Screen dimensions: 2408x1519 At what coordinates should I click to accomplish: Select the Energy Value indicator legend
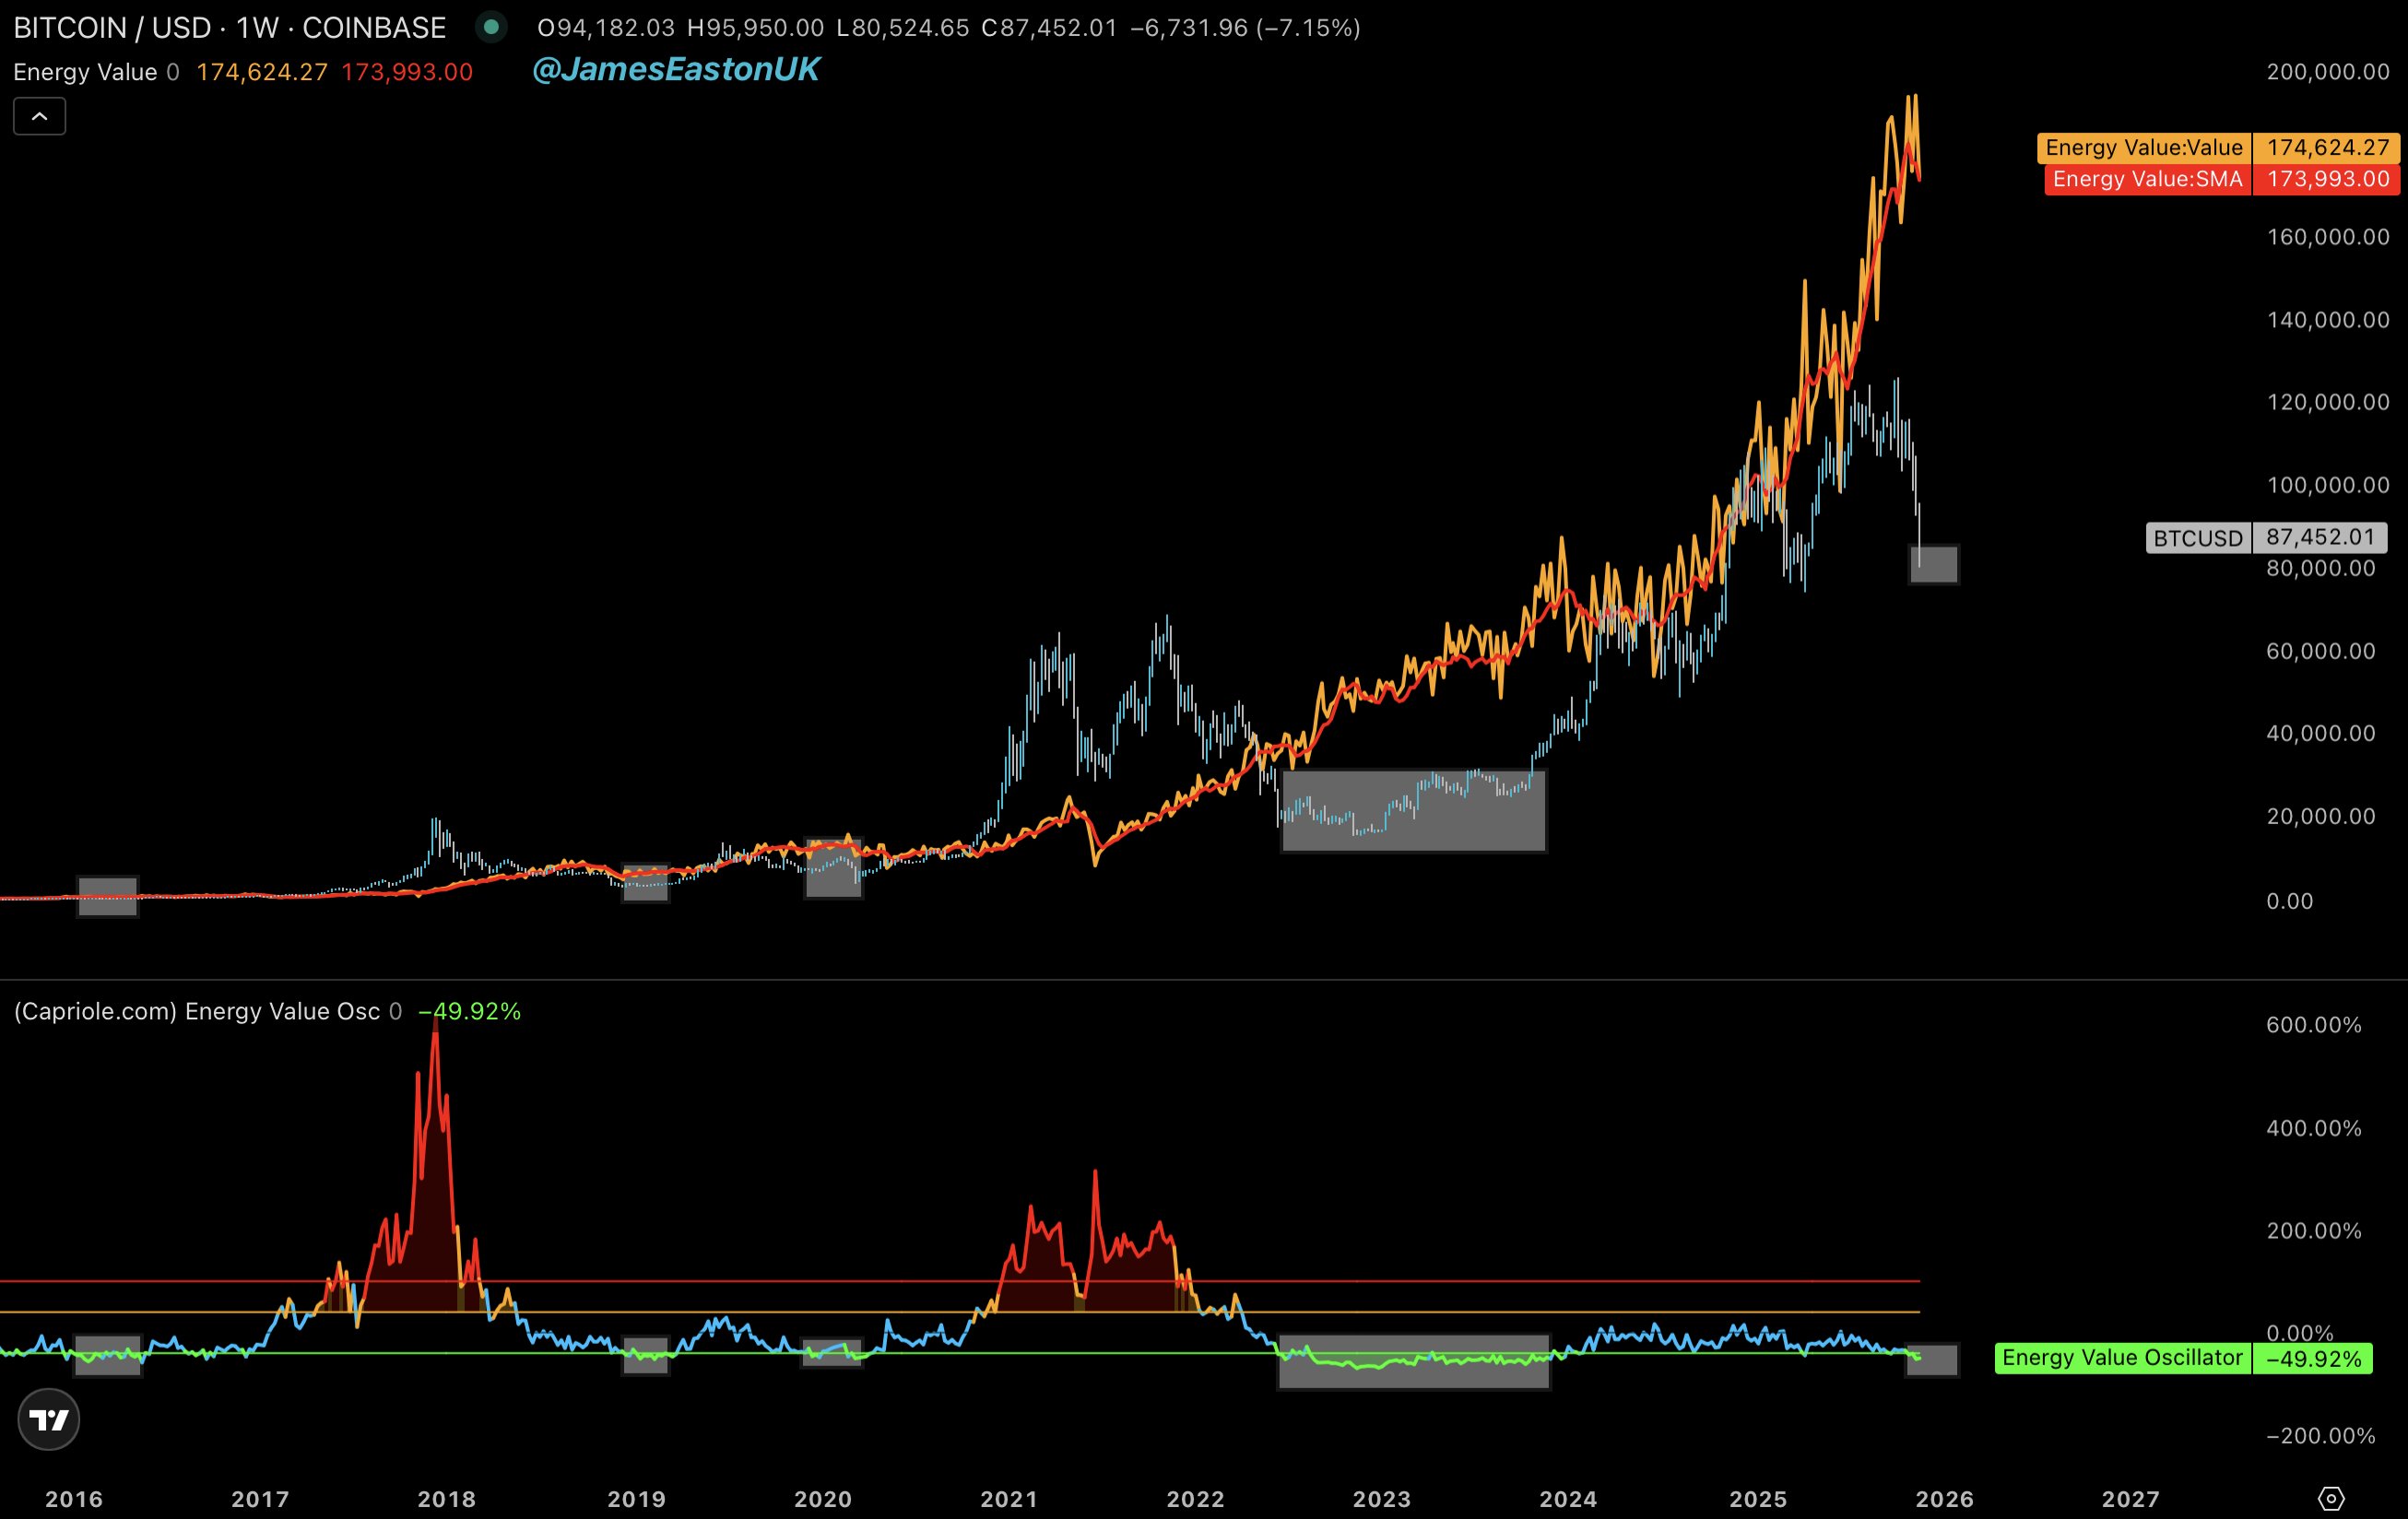click(x=85, y=72)
